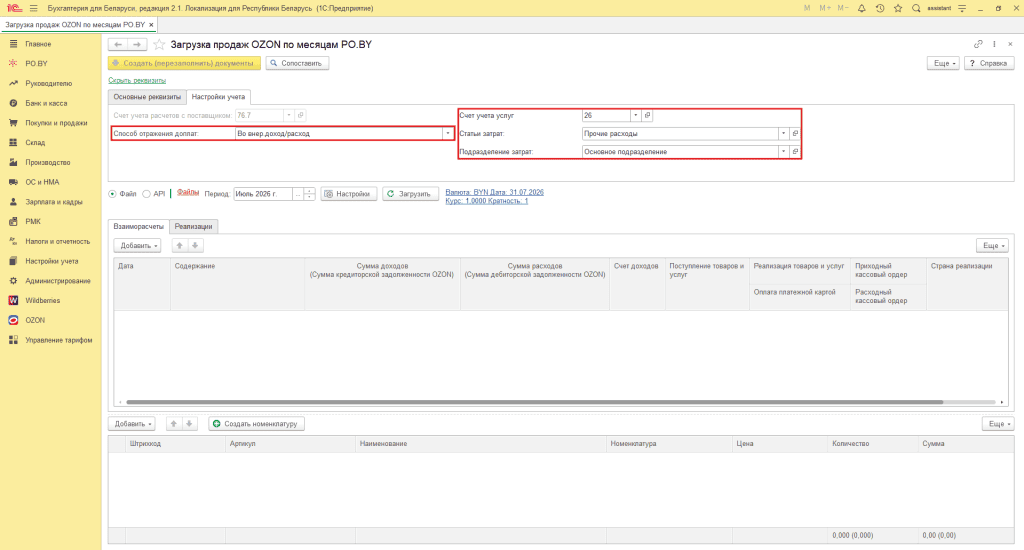Open Еще menu of Взаиморасчеты table

coord(993,246)
